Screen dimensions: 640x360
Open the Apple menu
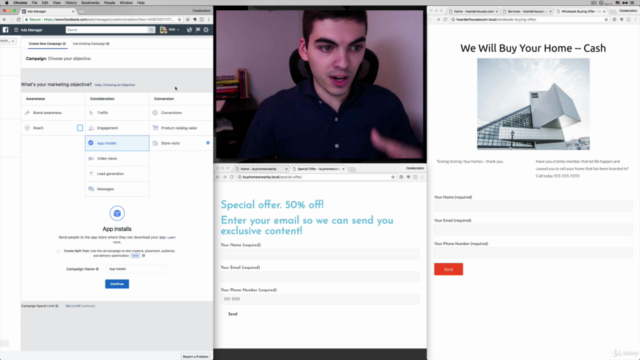(7, 2)
